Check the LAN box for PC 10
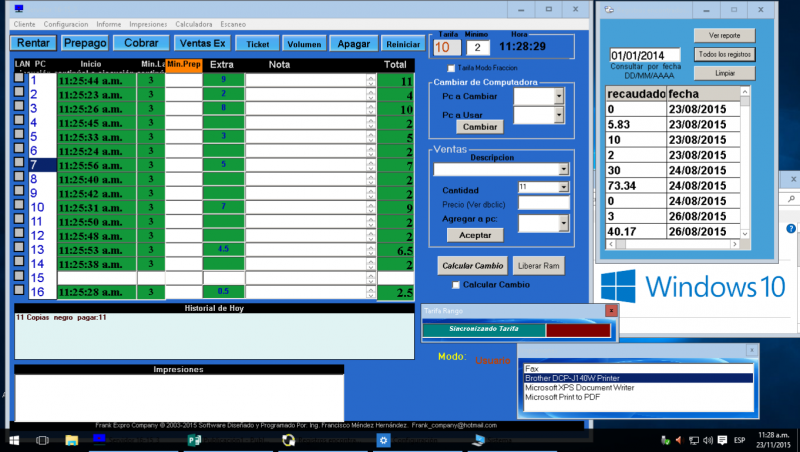The height and width of the screenshot is (452, 800). point(19,205)
